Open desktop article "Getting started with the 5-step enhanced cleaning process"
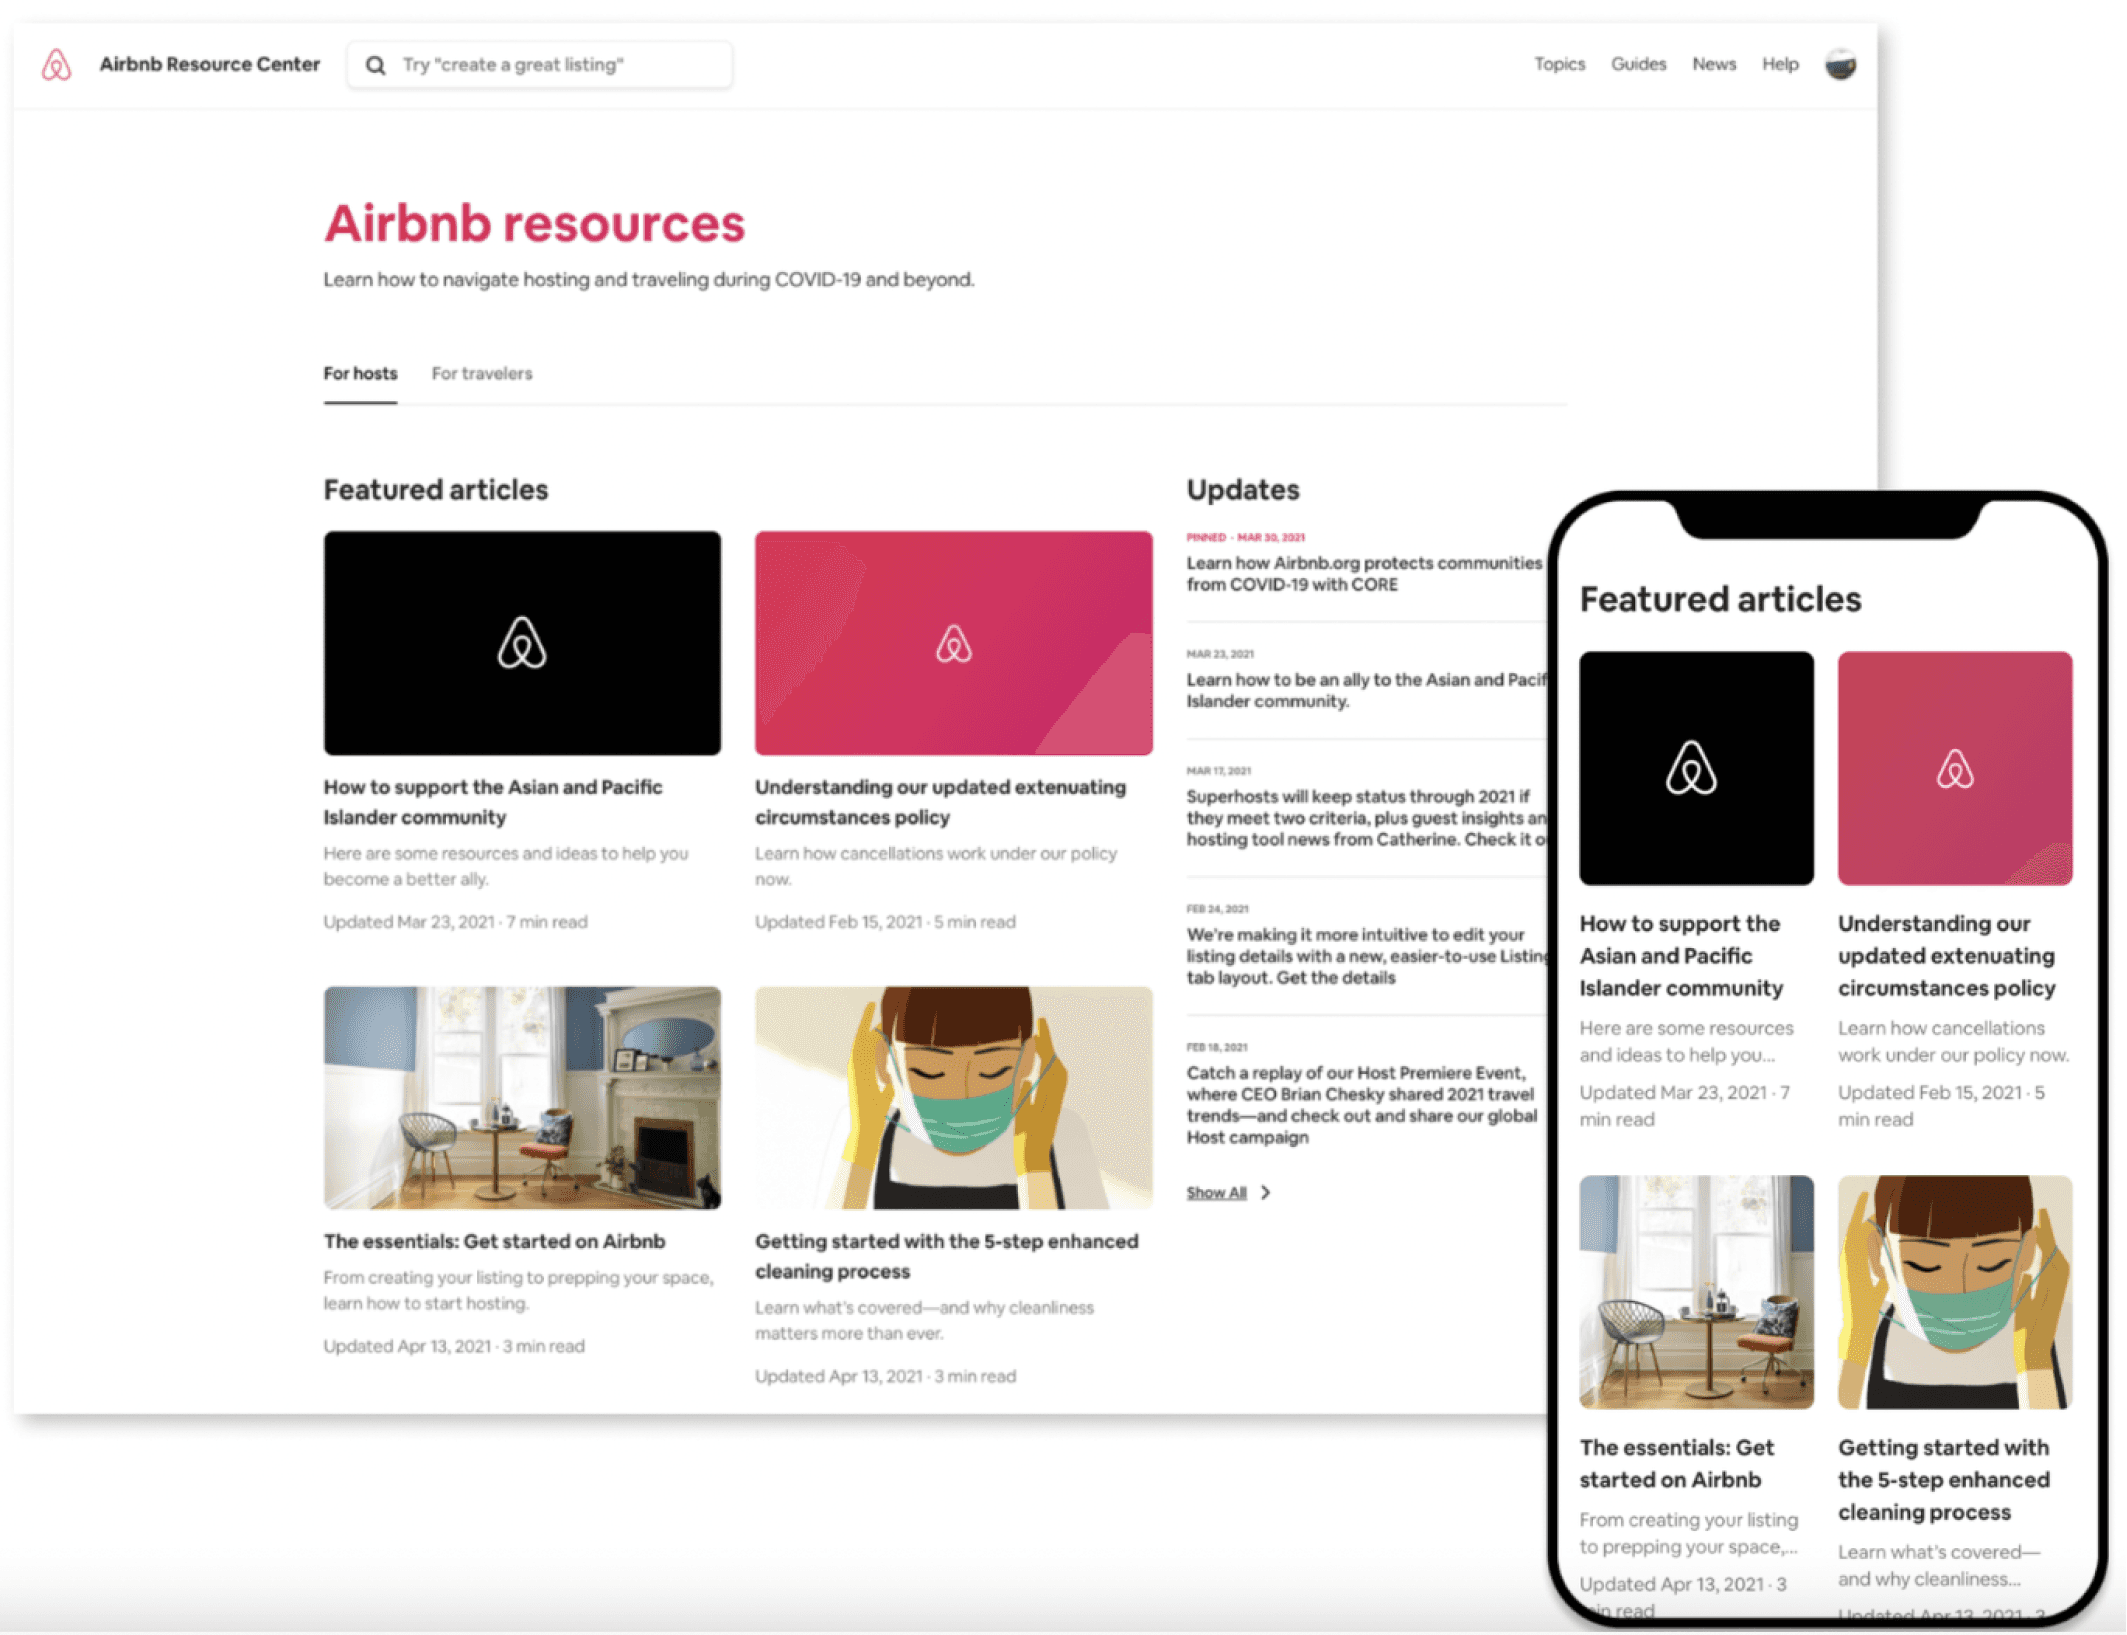 (x=946, y=1256)
